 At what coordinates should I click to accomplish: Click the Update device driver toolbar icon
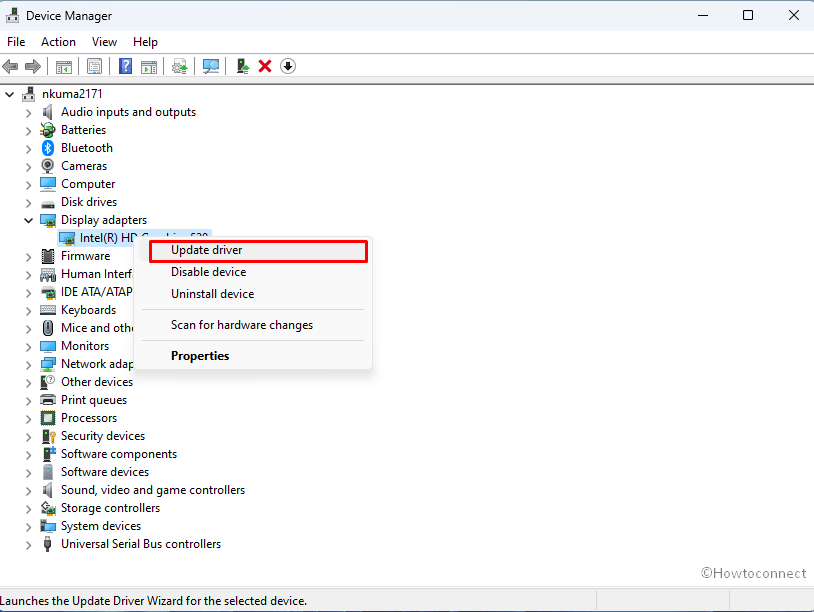180,66
